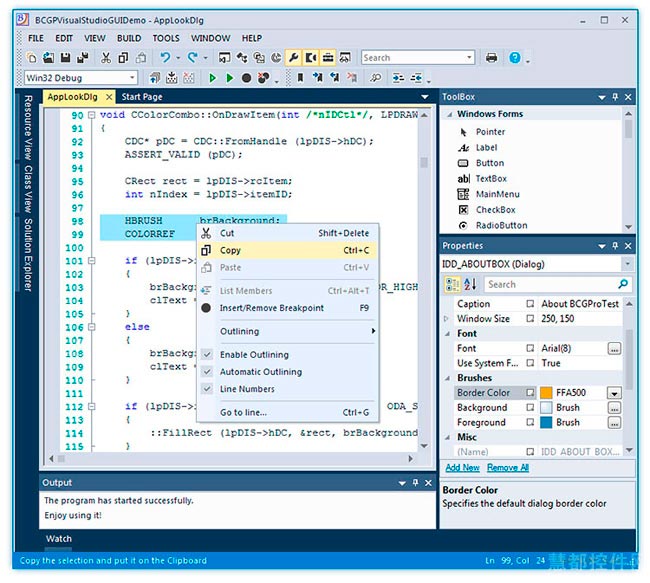This screenshot has width=650, height=583.
Task: Click the Toggle Bookmark toolbar icon
Action: 300,78
